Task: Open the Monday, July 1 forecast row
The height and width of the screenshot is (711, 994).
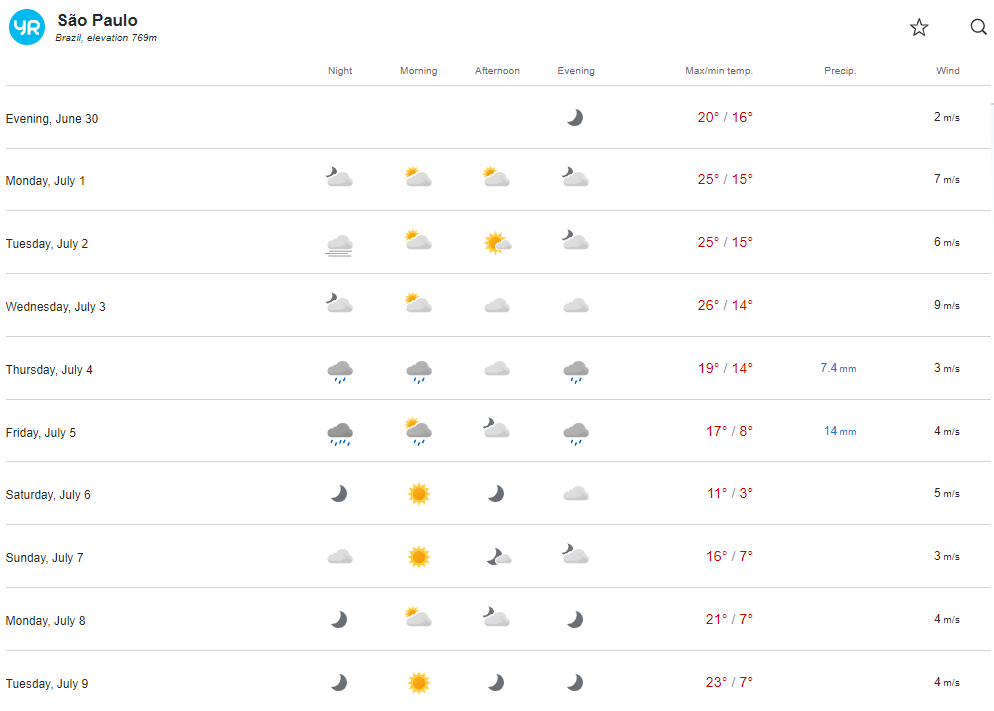Action: pos(498,180)
